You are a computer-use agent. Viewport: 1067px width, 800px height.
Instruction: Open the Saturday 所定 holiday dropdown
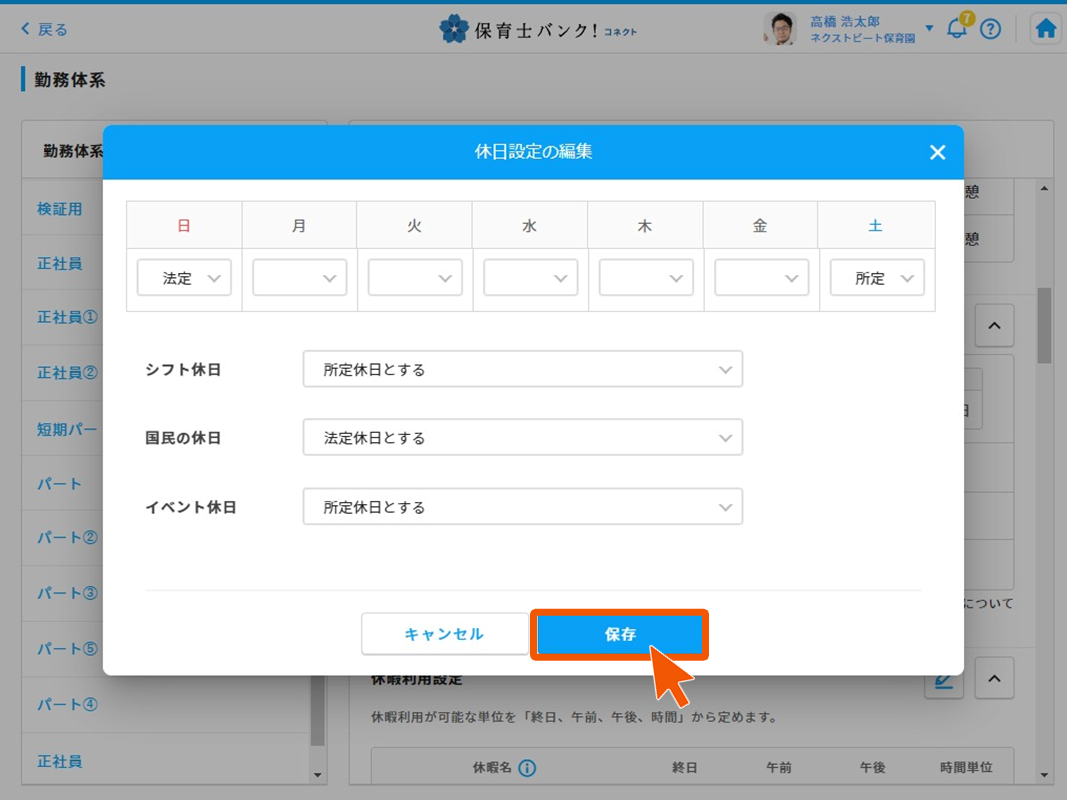[x=877, y=278]
